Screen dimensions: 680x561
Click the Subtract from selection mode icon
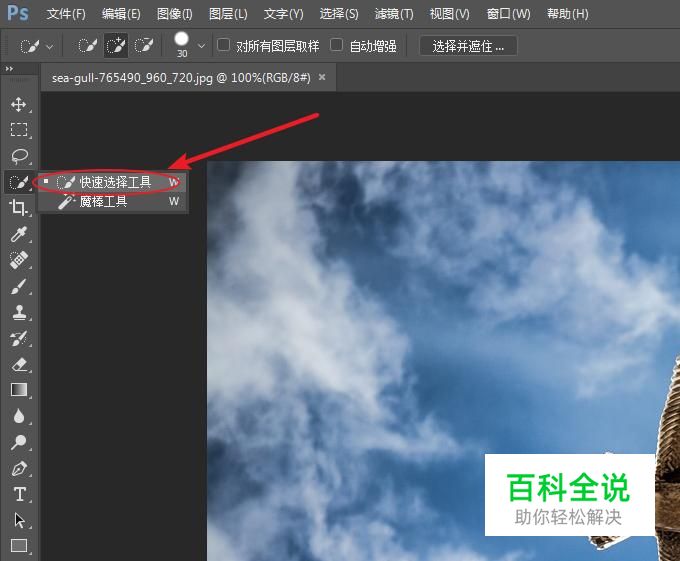tap(144, 45)
